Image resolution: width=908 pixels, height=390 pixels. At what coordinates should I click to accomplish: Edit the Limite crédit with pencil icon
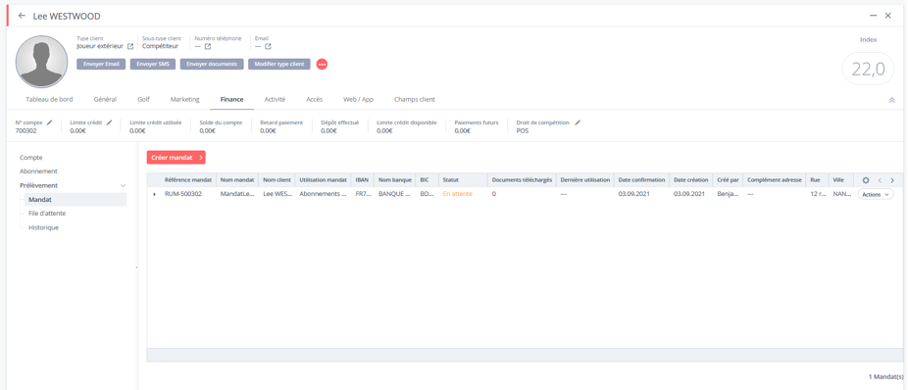pos(109,122)
